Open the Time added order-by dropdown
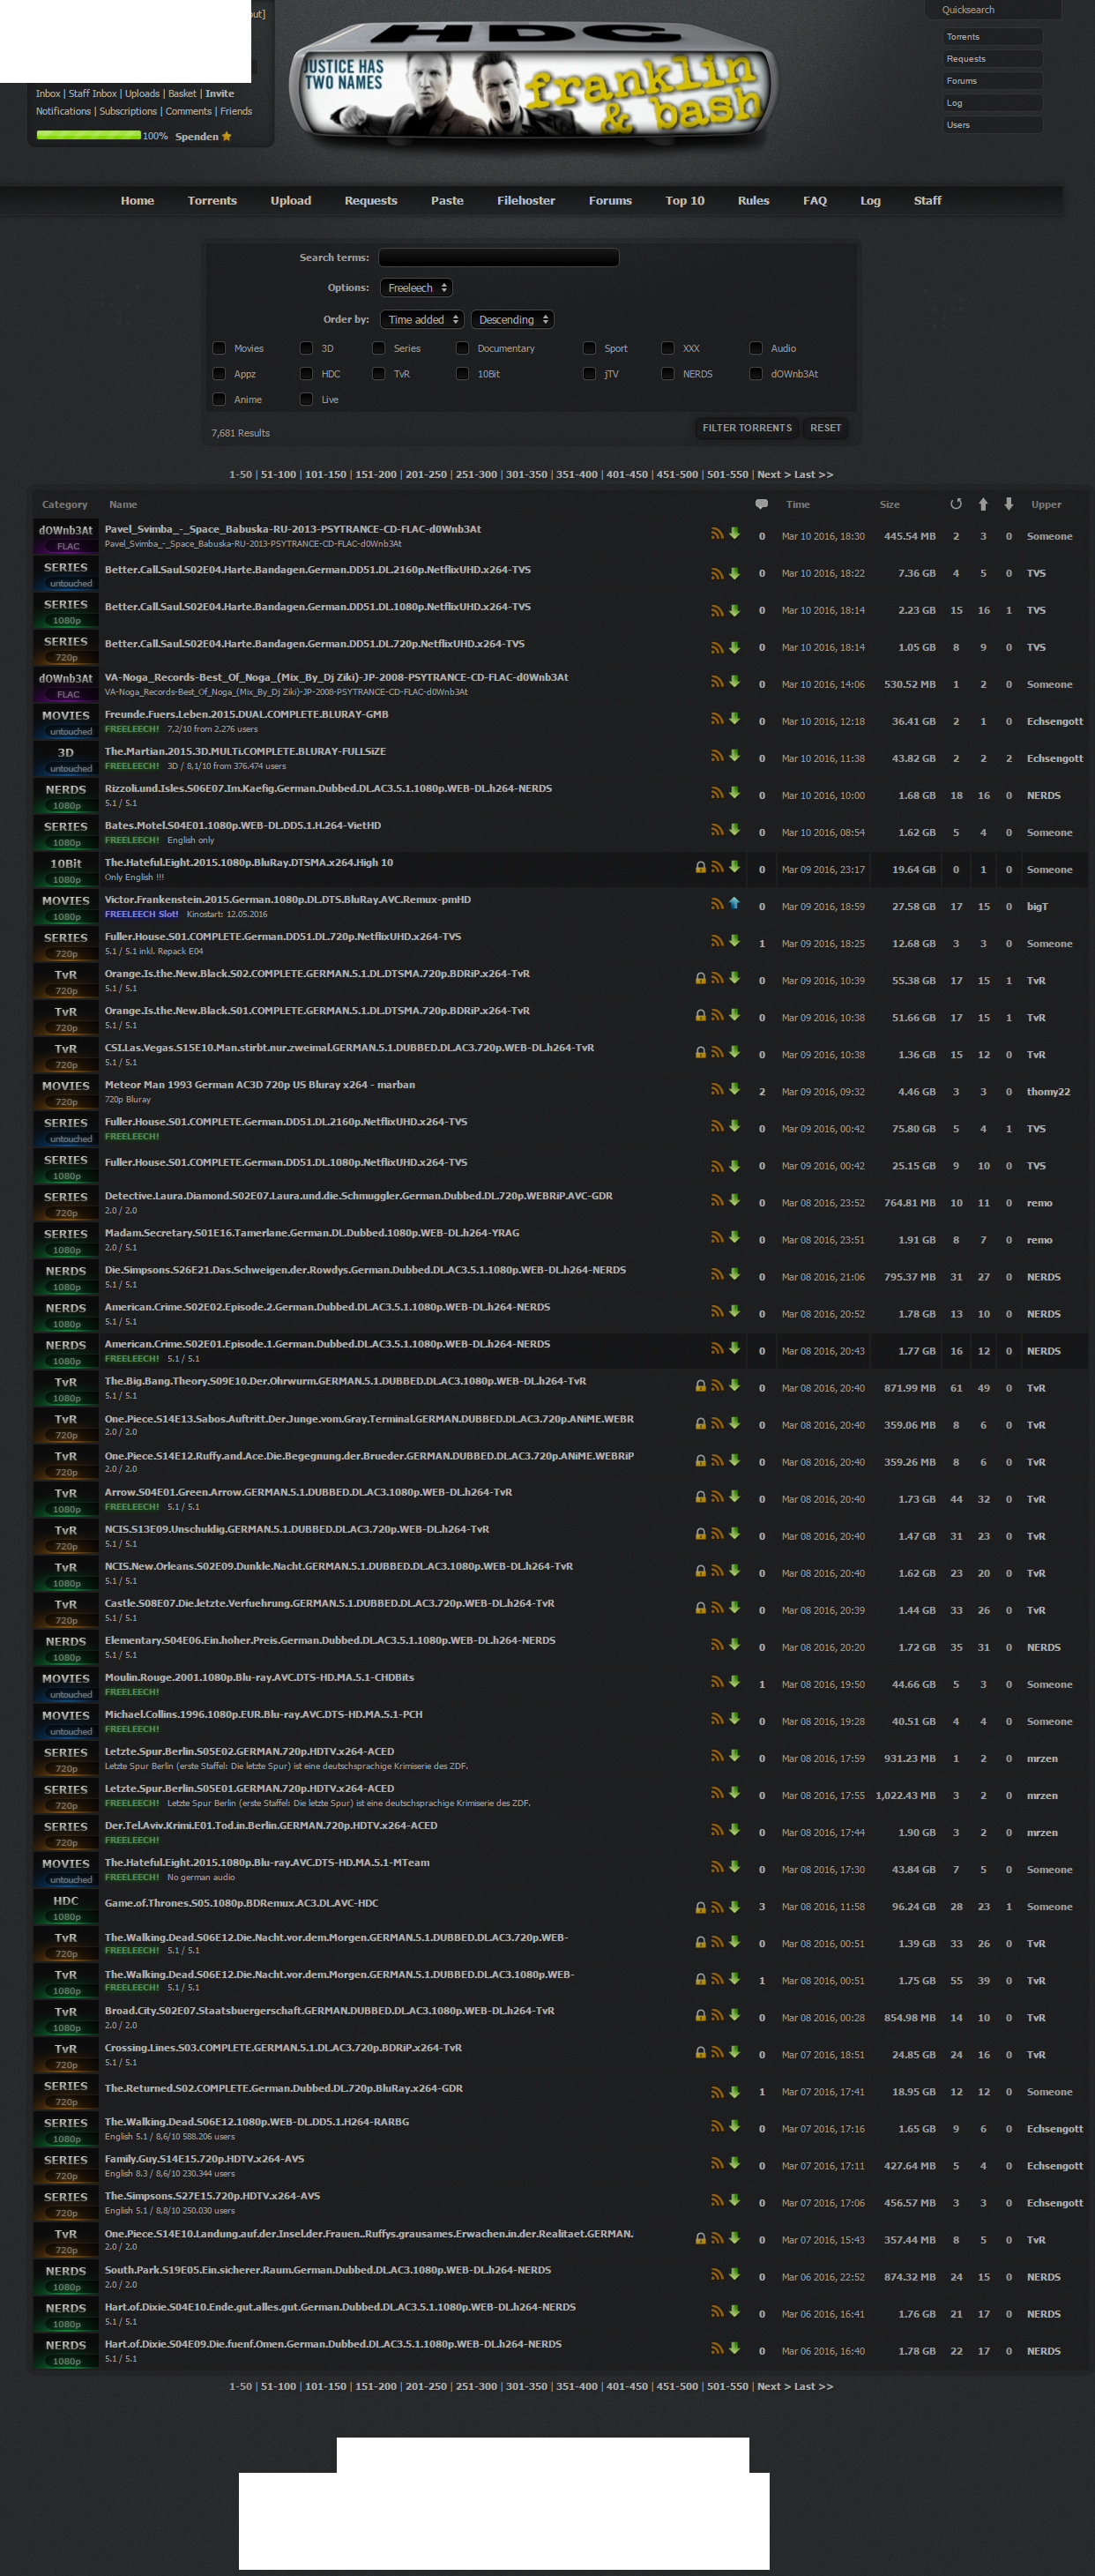Image resolution: width=1095 pixels, height=2576 pixels. tap(422, 320)
